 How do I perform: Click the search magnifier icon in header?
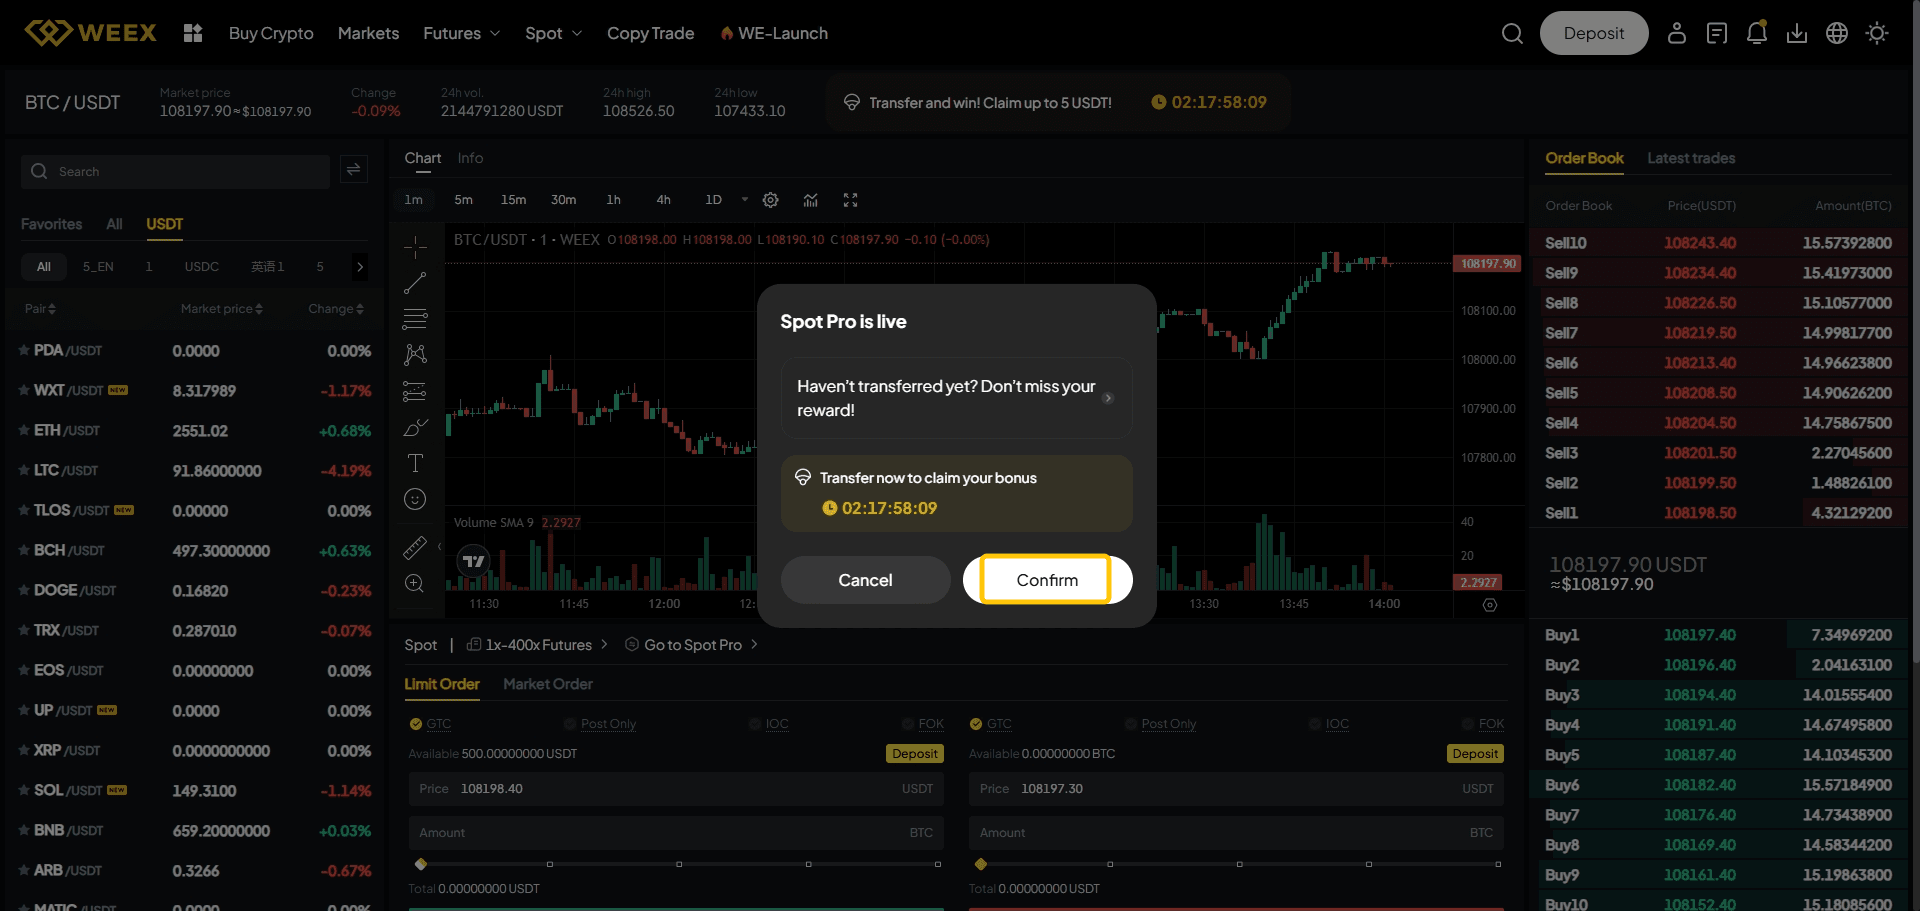[1512, 34]
